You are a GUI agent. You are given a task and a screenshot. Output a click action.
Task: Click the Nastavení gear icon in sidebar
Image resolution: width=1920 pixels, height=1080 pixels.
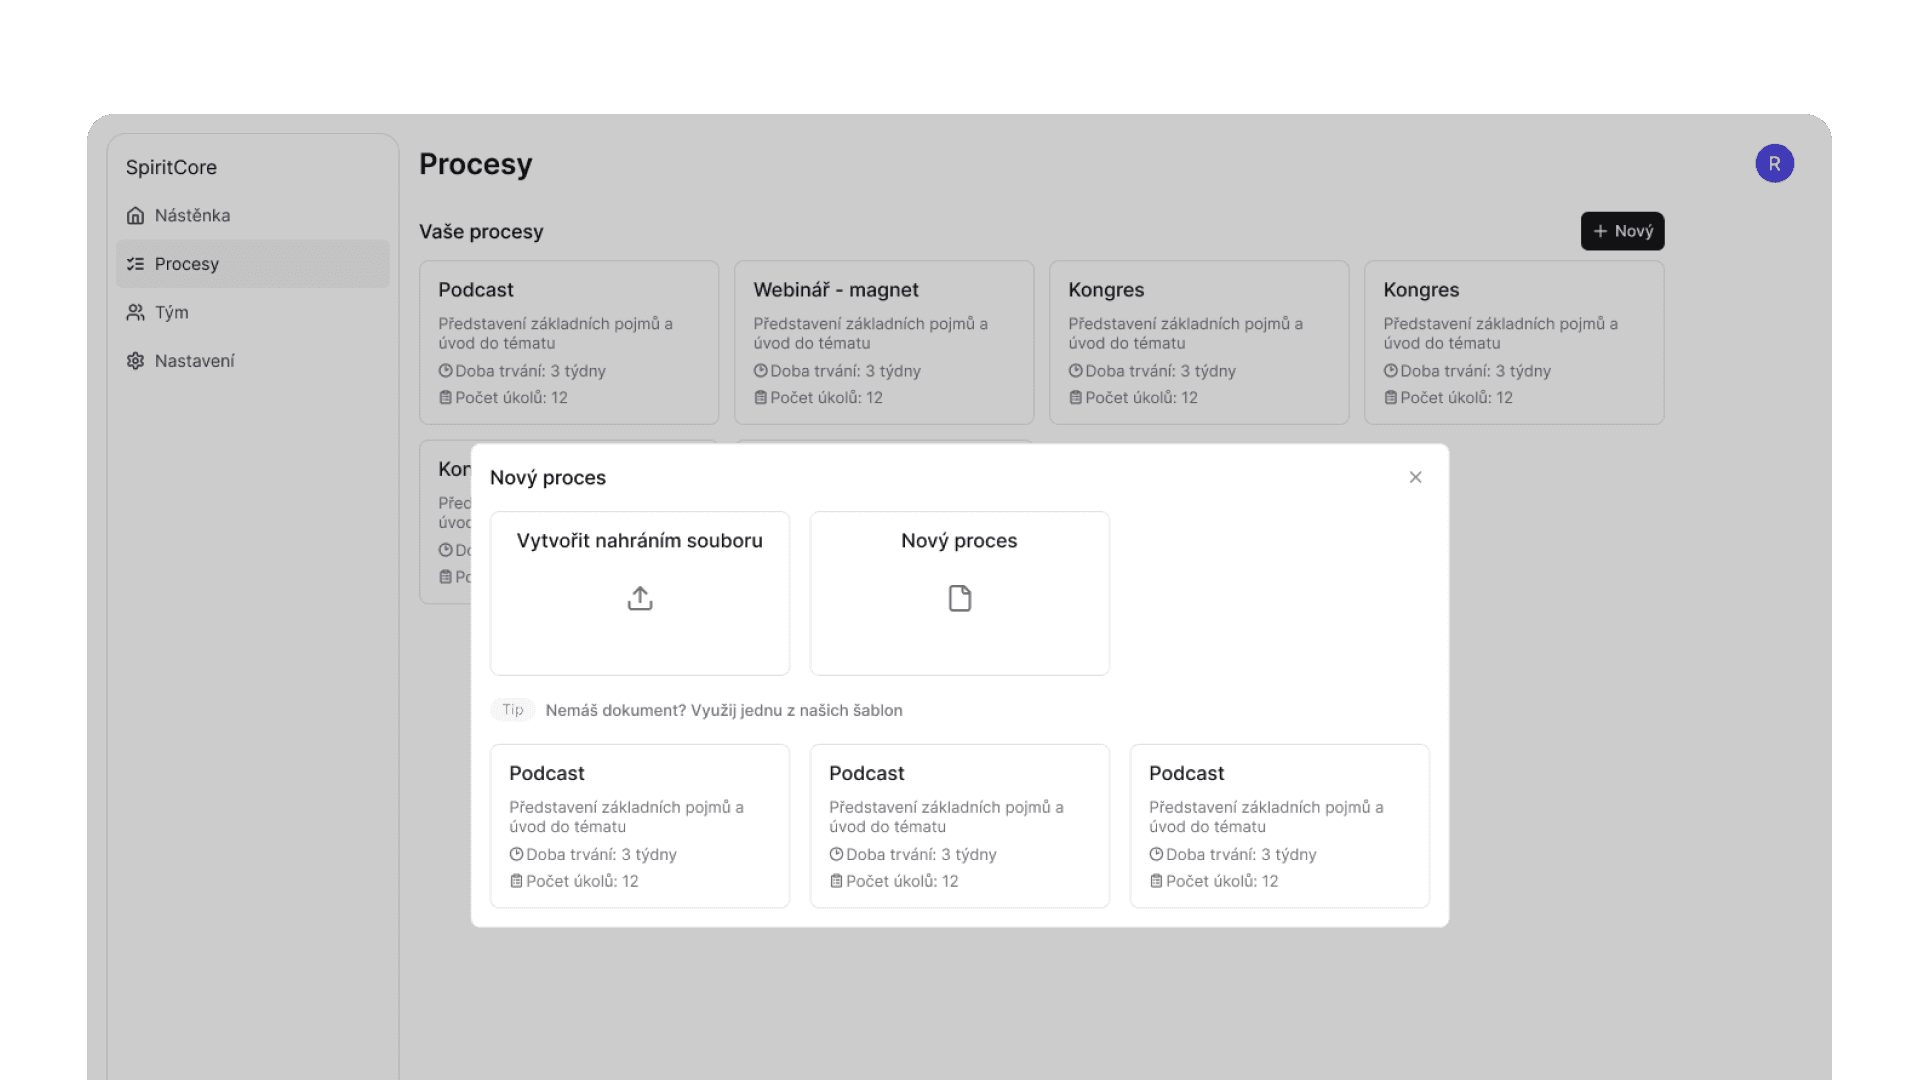(x=136, y=361)
